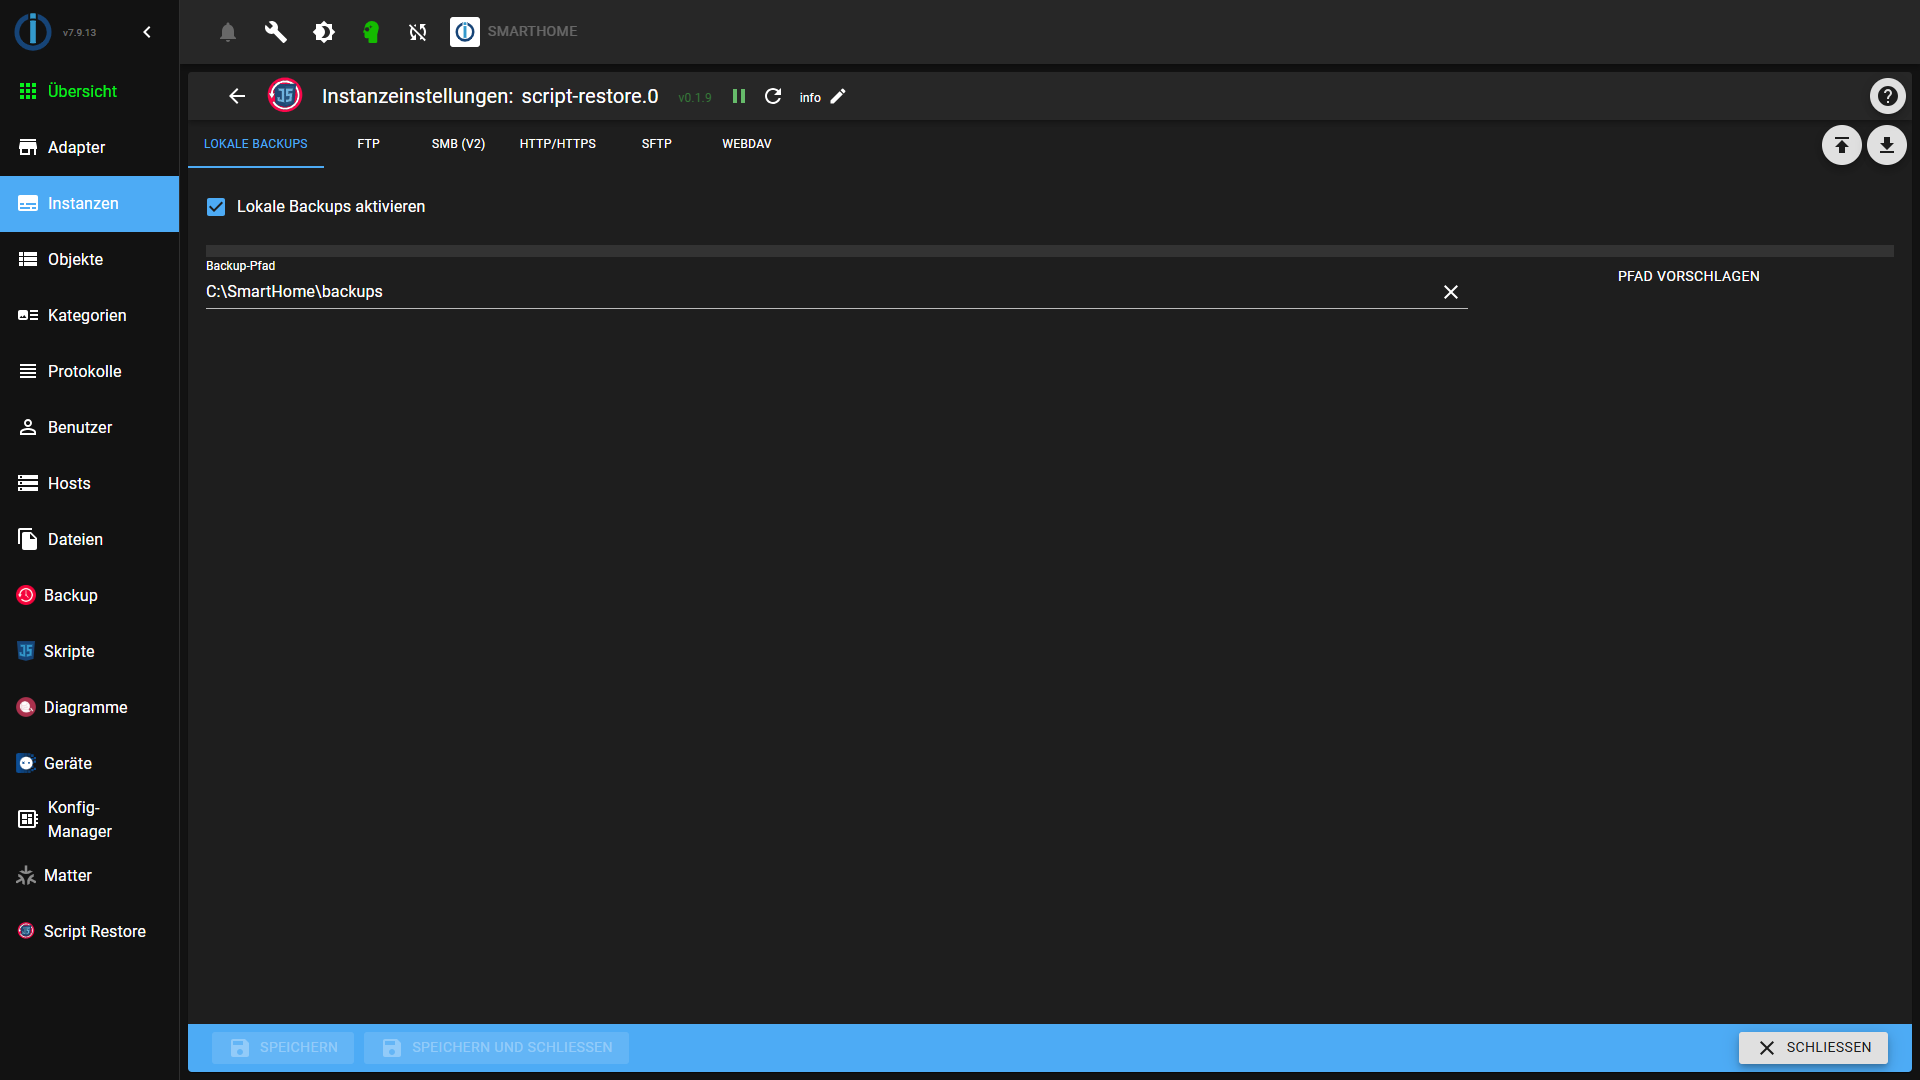Click the SPEICHERN button
Image resolution: width=1920 pixels, height=1080 pixels.
pos(283,1047)
